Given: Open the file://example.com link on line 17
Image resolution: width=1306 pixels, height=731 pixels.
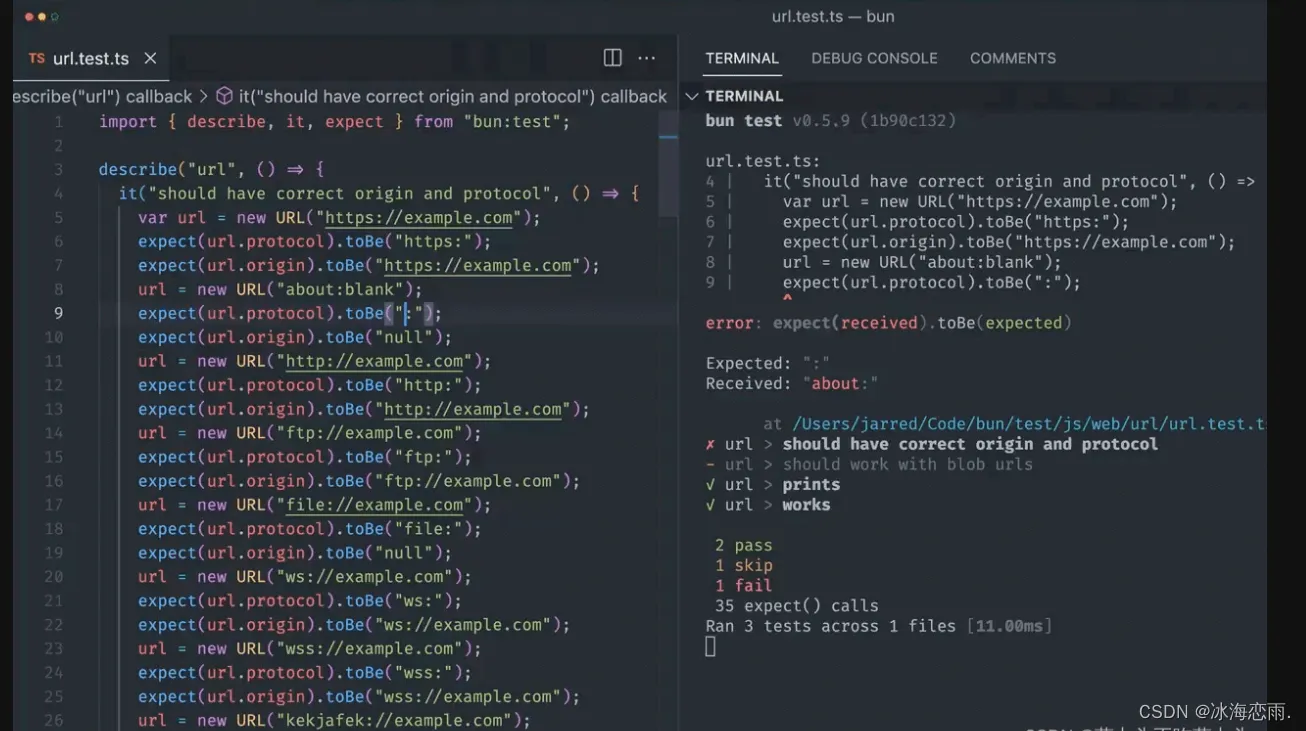Looking at the screenshot, I should (375, 506).
